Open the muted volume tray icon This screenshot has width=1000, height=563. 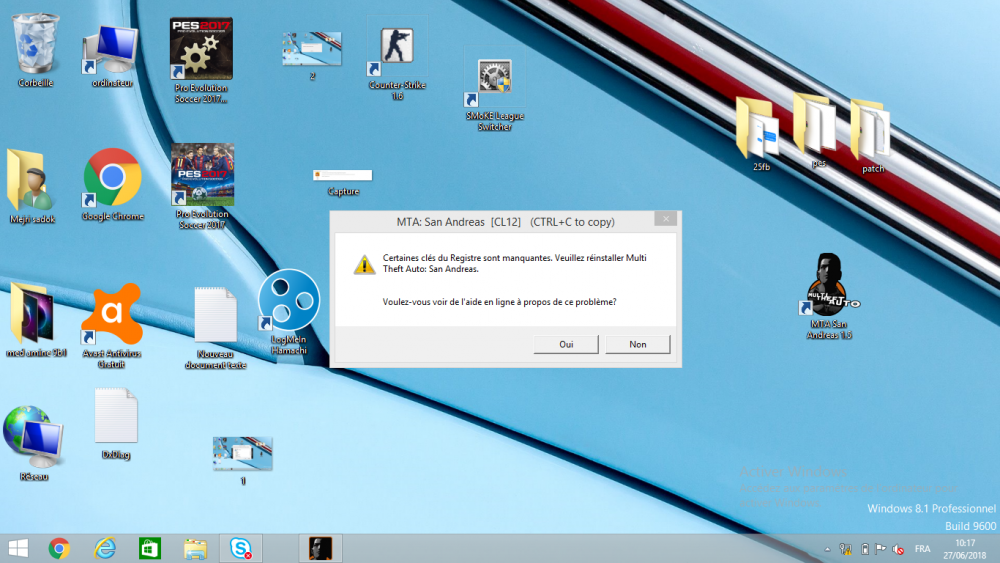[x=898, y=549]
